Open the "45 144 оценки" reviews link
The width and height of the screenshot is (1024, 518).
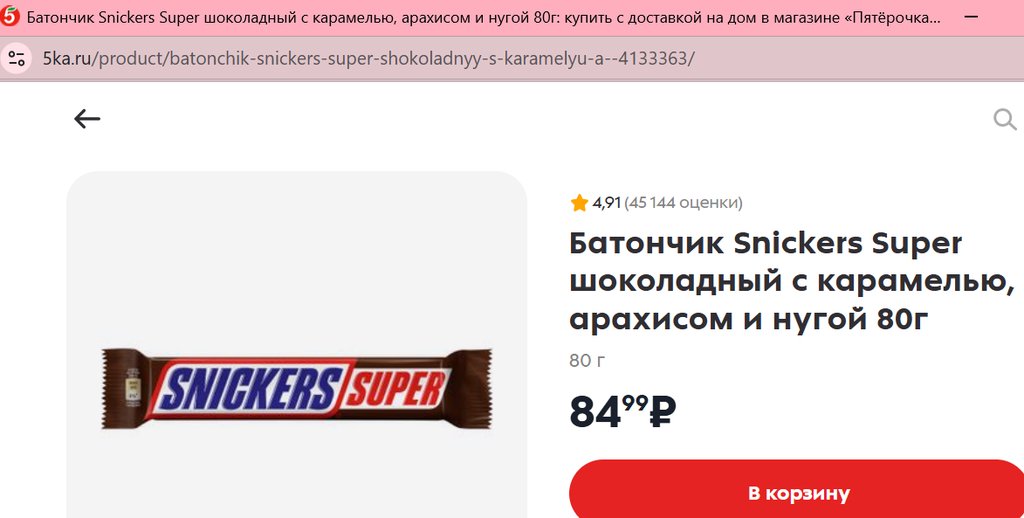[683, 203]
